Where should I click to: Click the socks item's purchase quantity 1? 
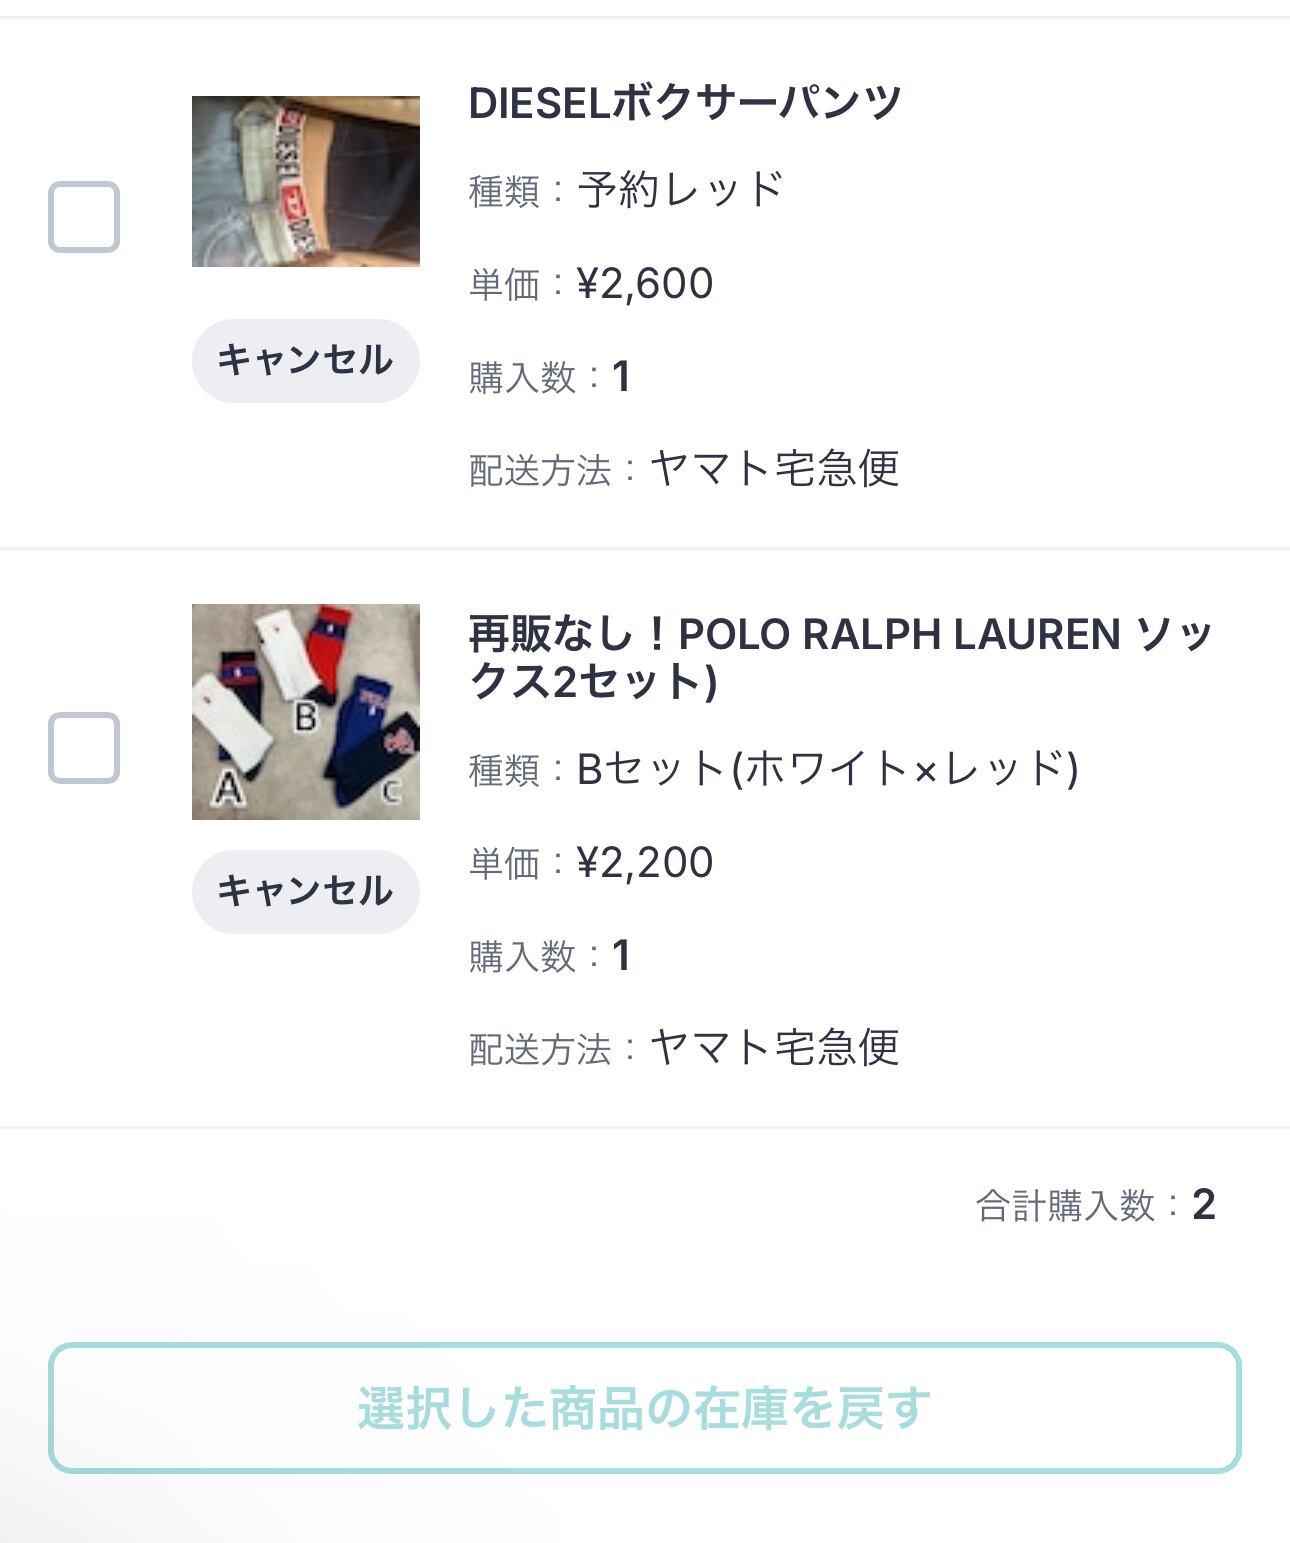(621, 956)
